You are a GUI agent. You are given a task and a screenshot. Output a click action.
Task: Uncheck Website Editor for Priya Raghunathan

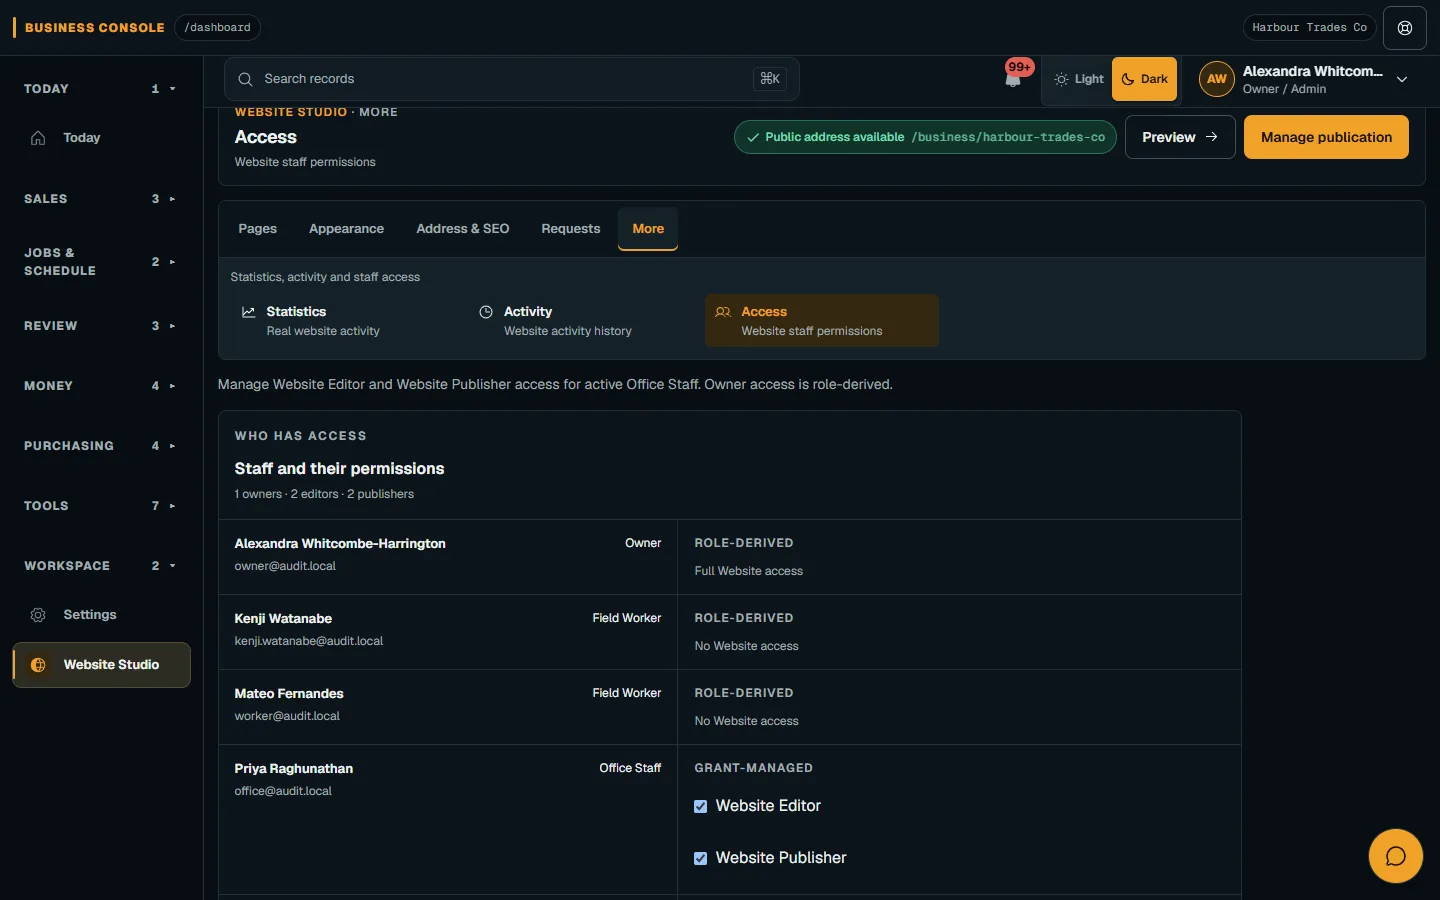coord(700,806)
